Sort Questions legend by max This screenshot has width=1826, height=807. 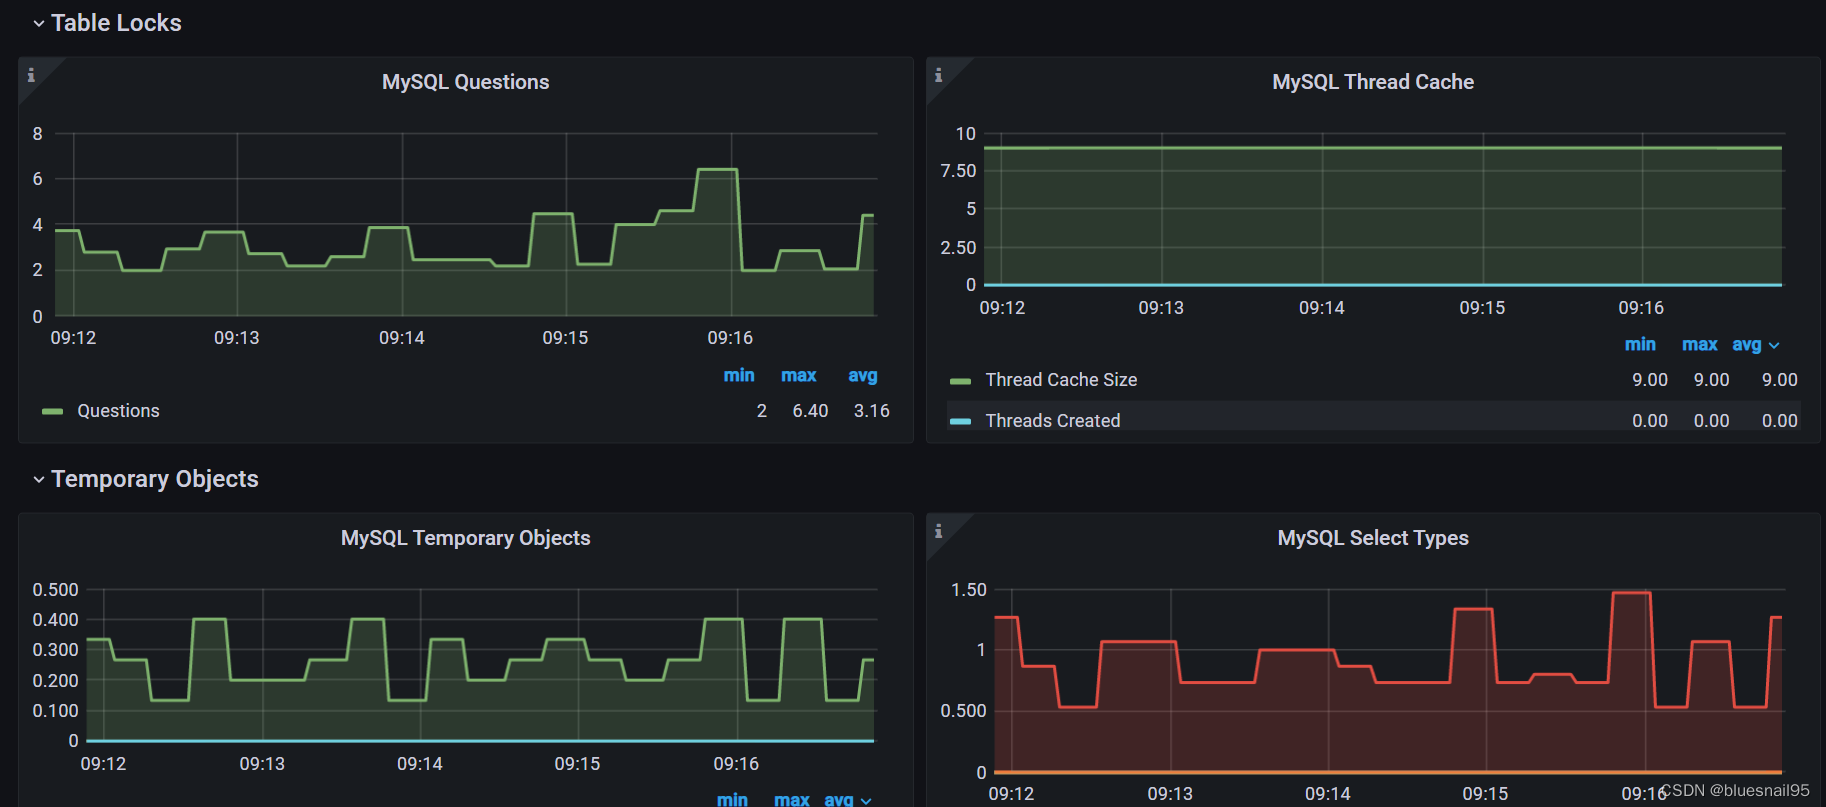pos(799,375)
